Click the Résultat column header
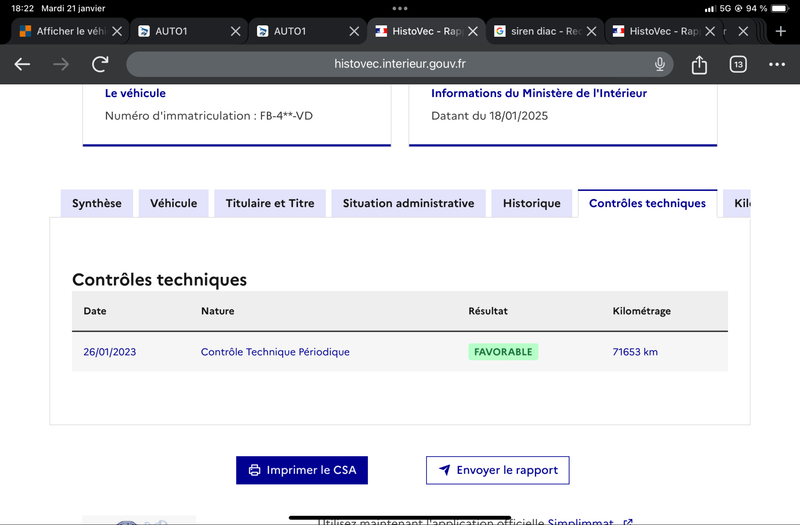This screenshot has height=525, width=800. pyautogui.click(x=488, y=311)
